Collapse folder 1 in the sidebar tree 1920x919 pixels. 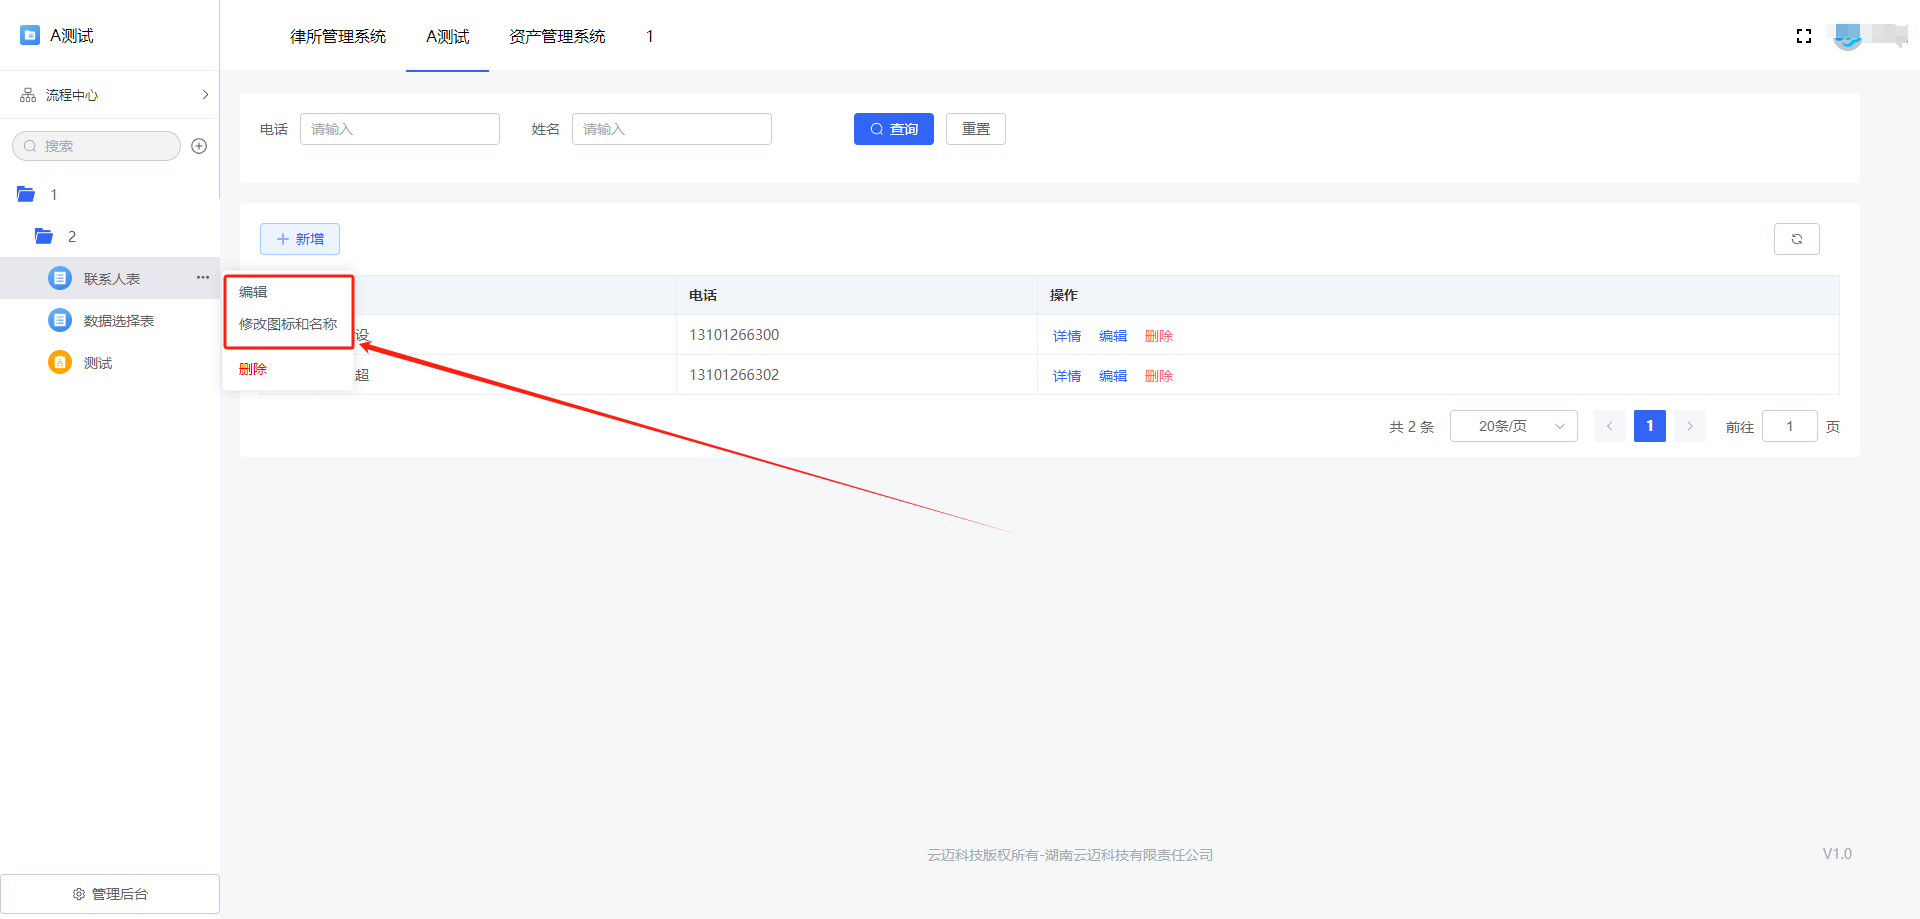pyautogui.click(x=27, y=195)
